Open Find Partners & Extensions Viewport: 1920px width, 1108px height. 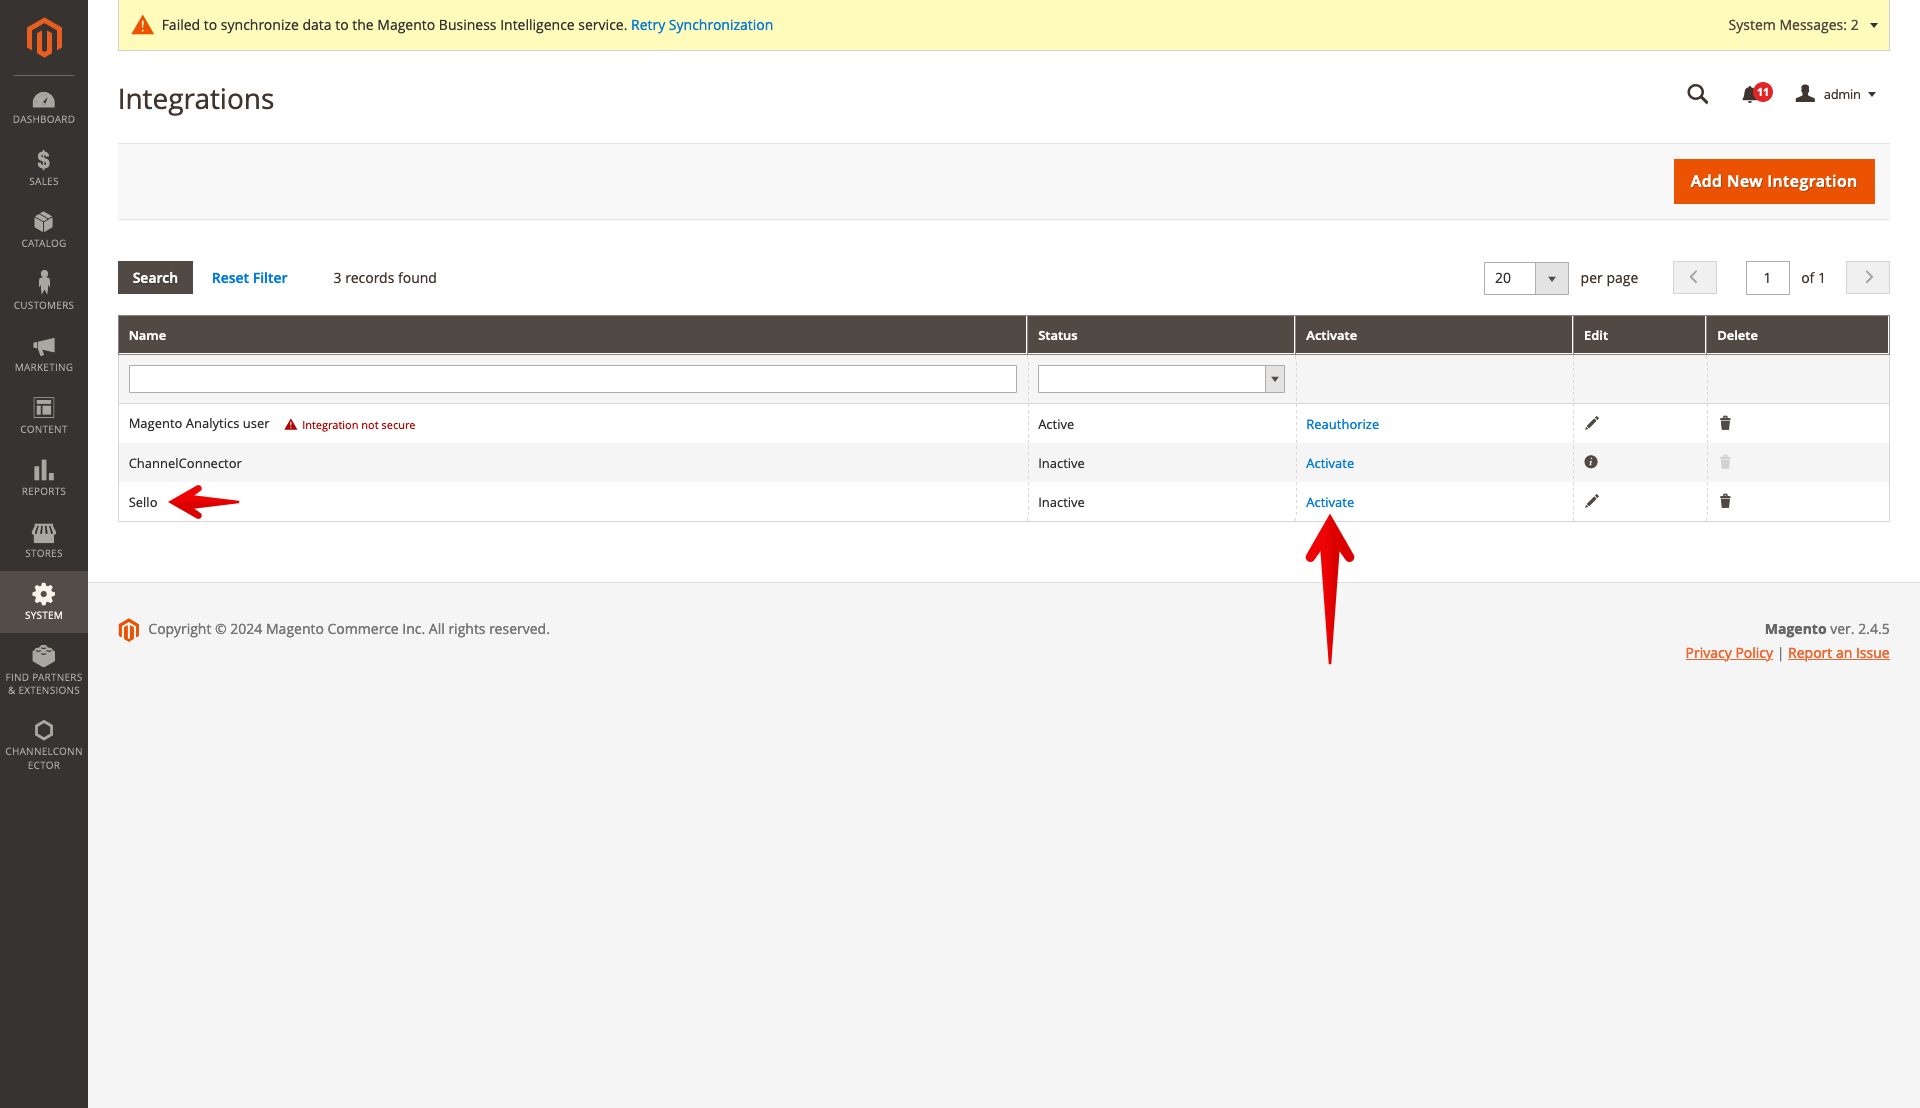pyautogui.click(x=44, y=670)
